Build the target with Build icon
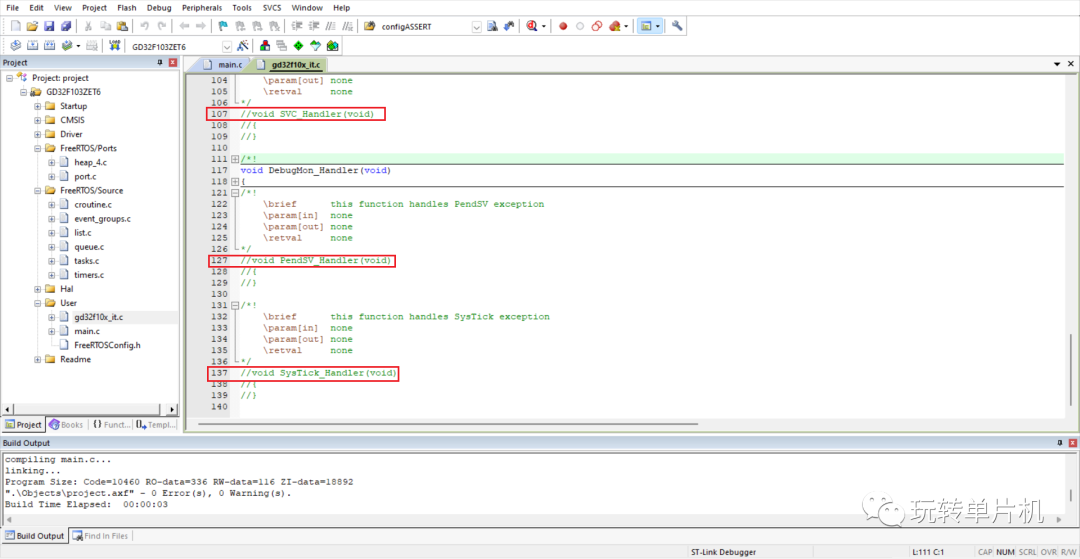 (x=32, y=46)
